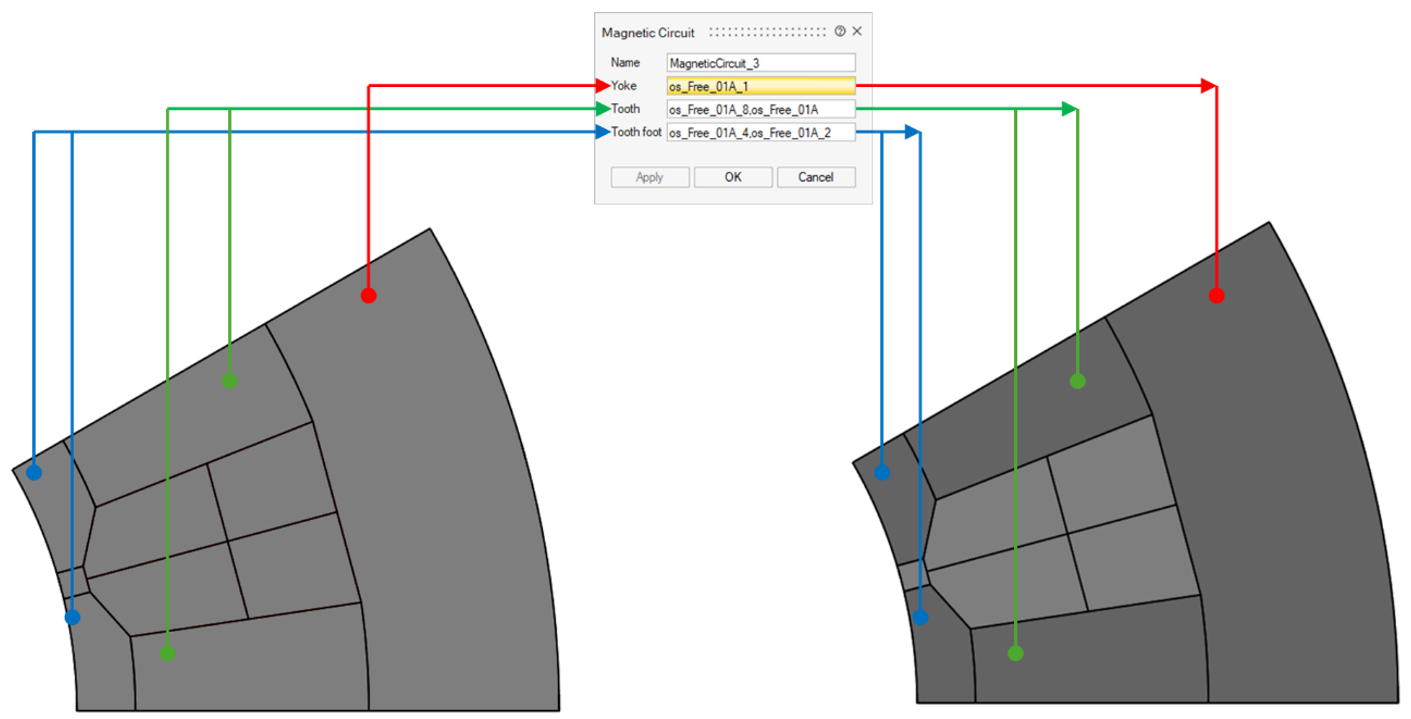Pick upper green tooth marker on right geometry
This screenshot has height=719, width=1411.
point(1077,381)
